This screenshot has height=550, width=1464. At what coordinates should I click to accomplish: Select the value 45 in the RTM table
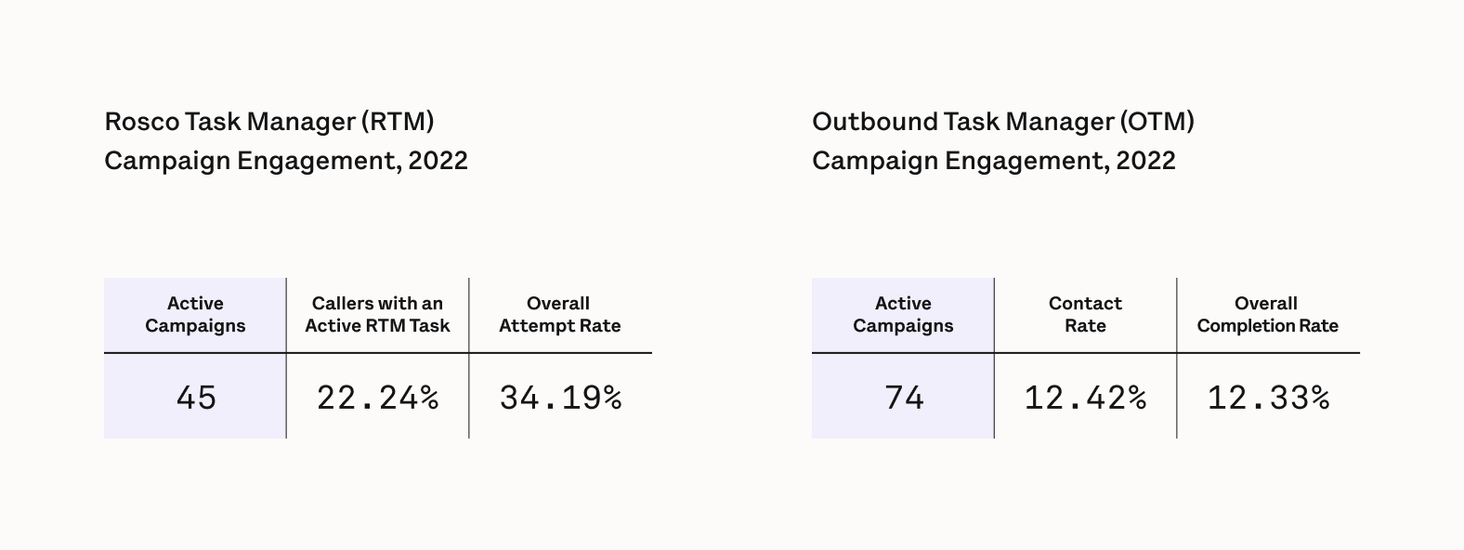coord(196,398)
